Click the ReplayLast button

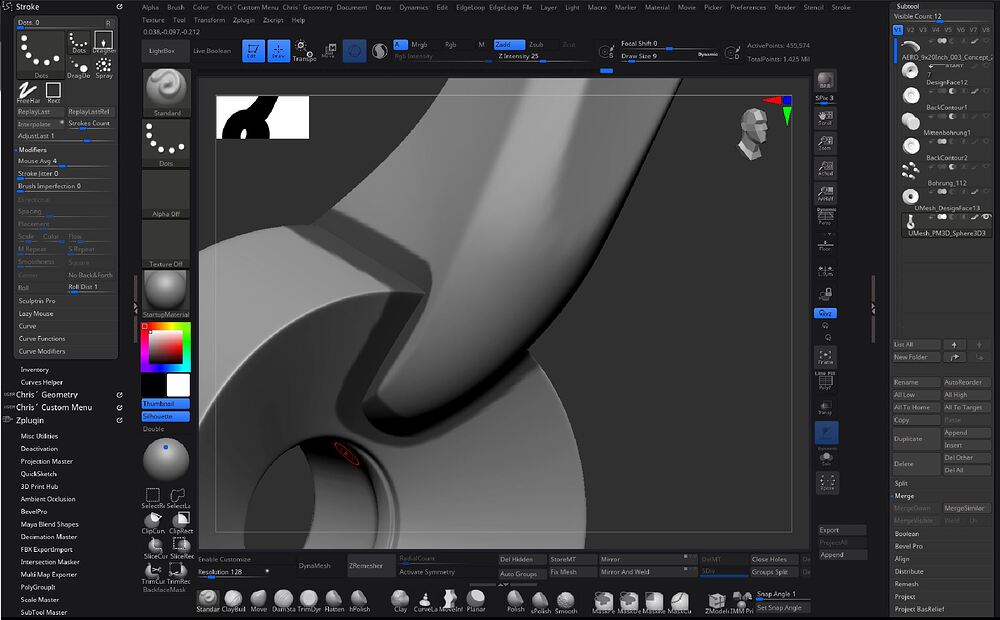click(x=40, y=112)
